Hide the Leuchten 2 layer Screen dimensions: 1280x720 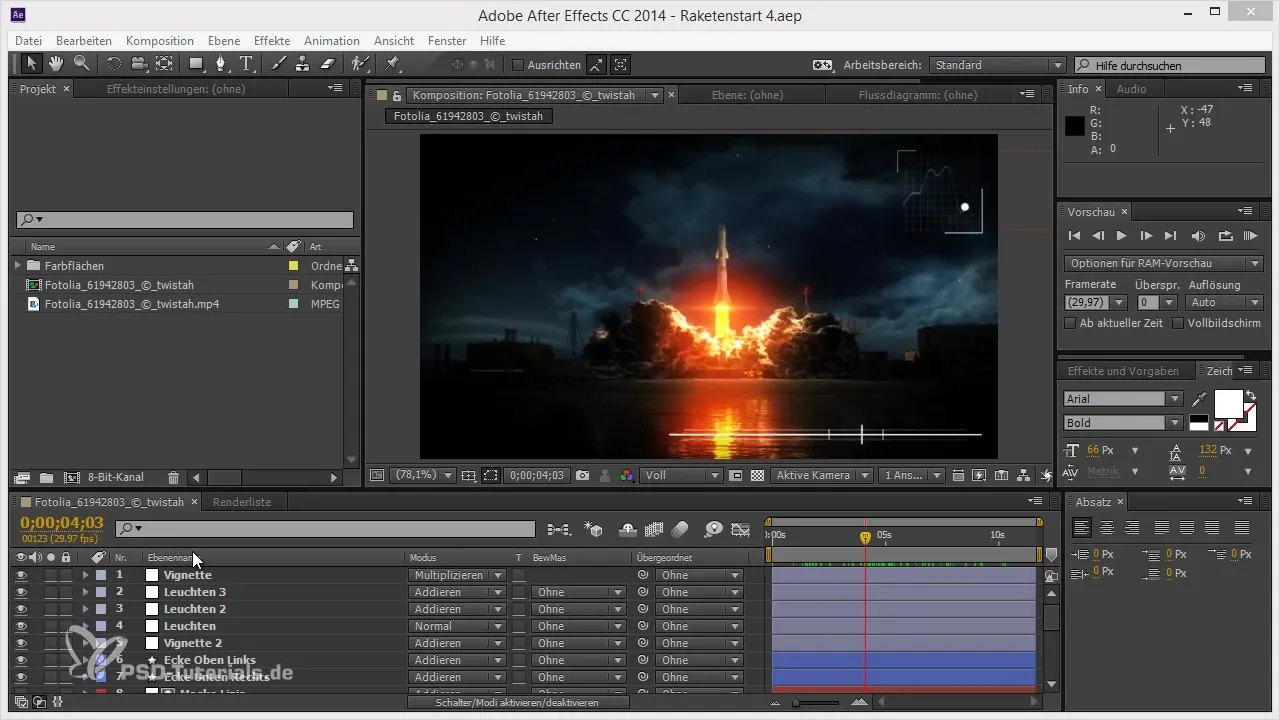pos(21,609)
